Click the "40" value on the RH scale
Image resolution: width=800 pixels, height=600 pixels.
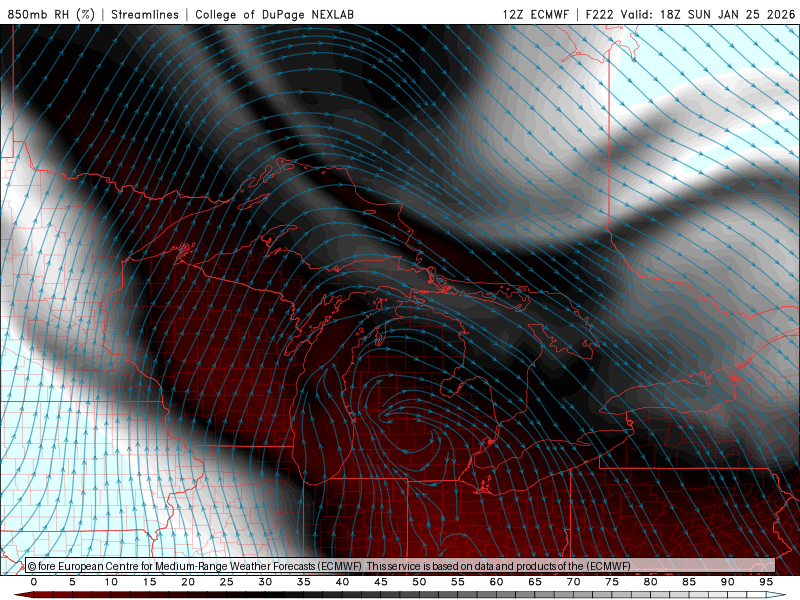click(342, 582)
